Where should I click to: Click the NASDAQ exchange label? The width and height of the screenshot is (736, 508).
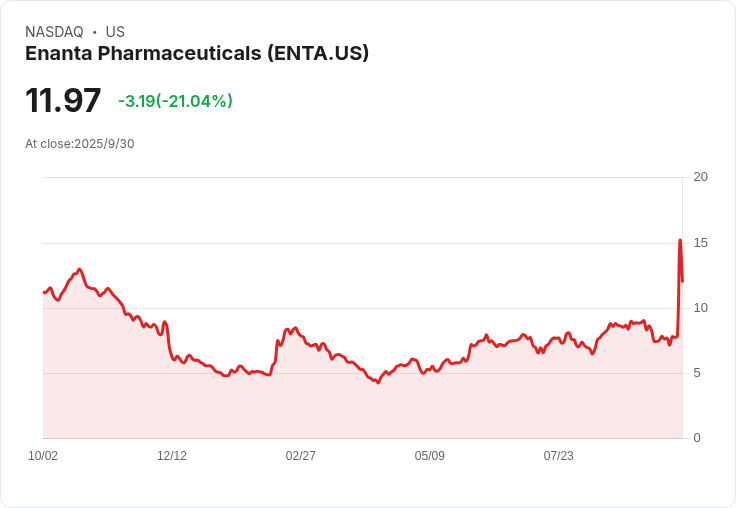tap(54, 32)
